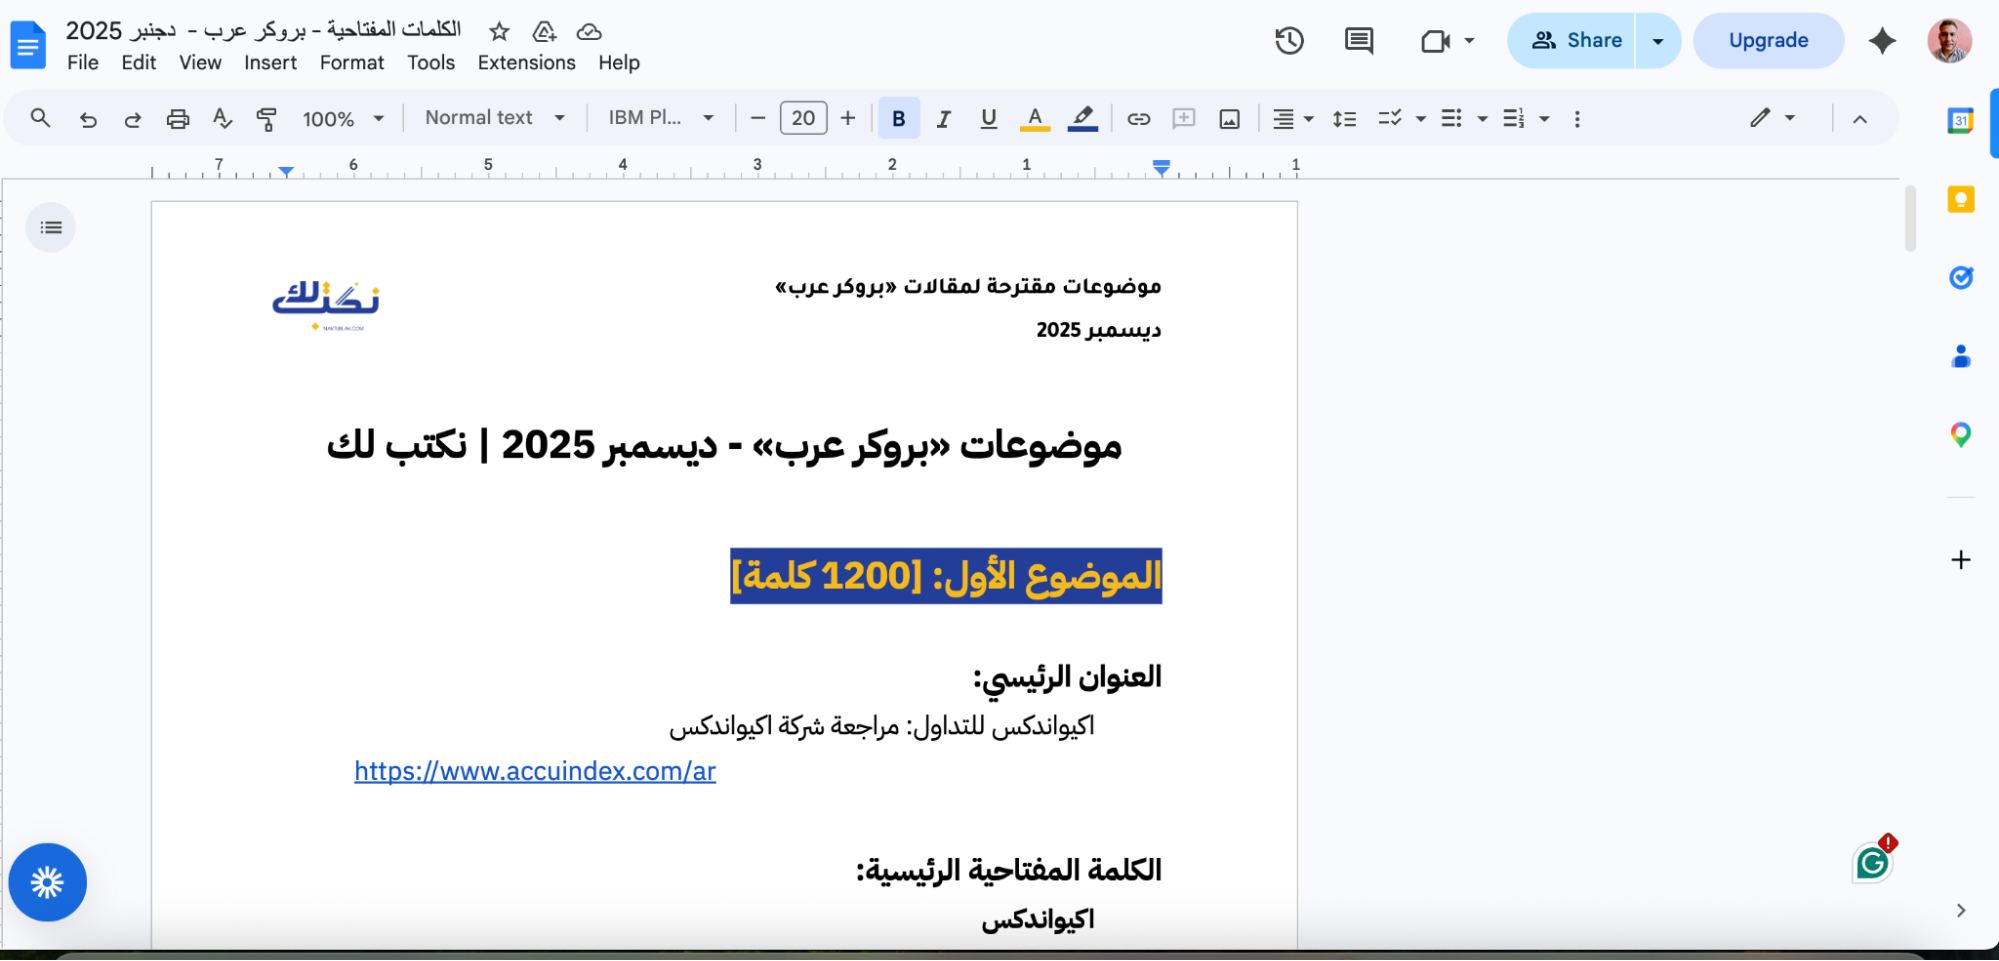The height and width of the screenshot is (961, 1999).
Task: Open the Gemini sparkle icon
Action: [x=1882, y=41]
